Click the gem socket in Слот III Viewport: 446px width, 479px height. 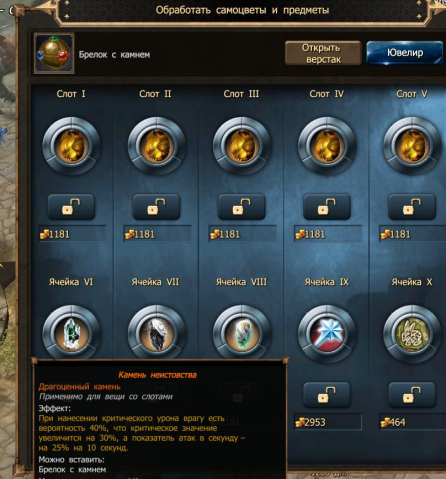(241, 146)
